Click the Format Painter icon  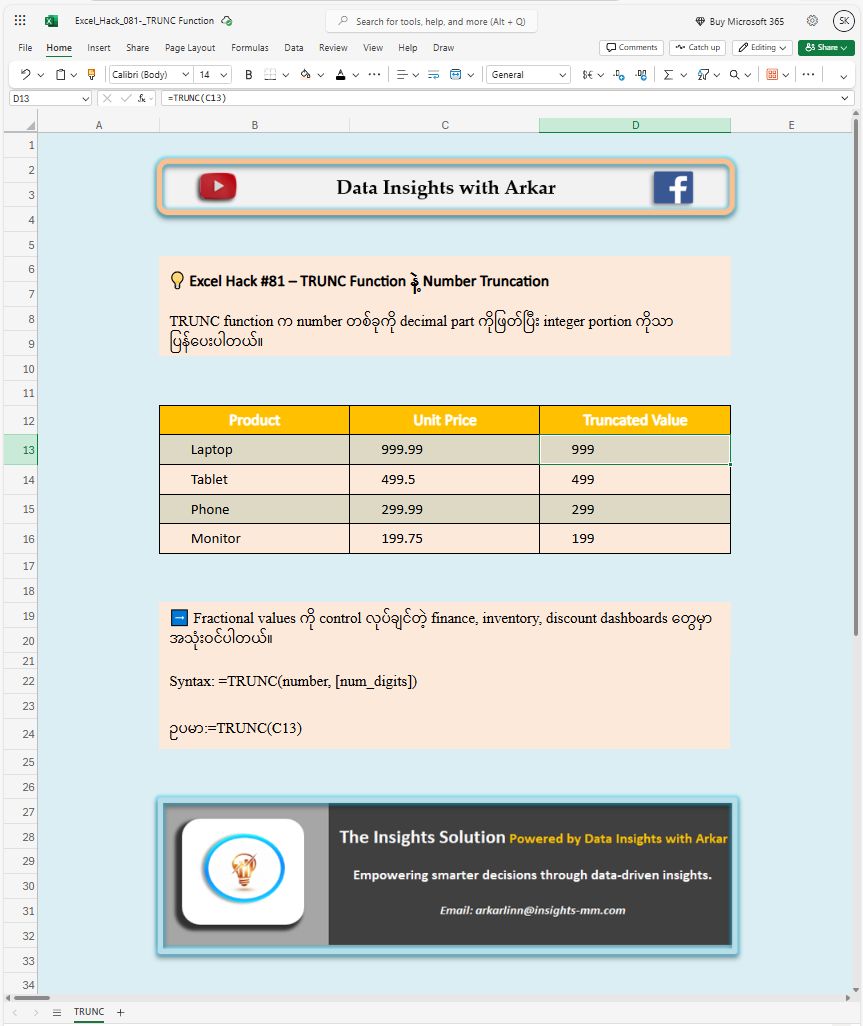click(92, 74)
